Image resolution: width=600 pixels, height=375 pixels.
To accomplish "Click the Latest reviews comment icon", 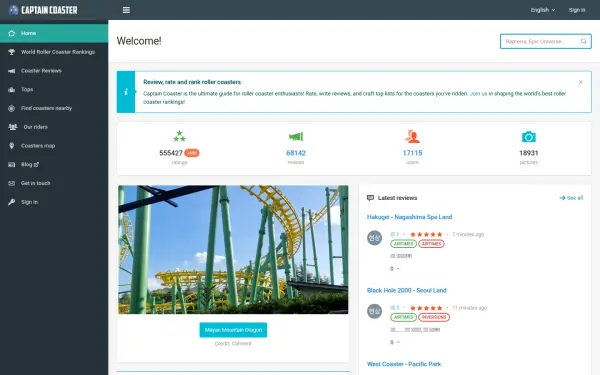I will [x=370, y=198].
